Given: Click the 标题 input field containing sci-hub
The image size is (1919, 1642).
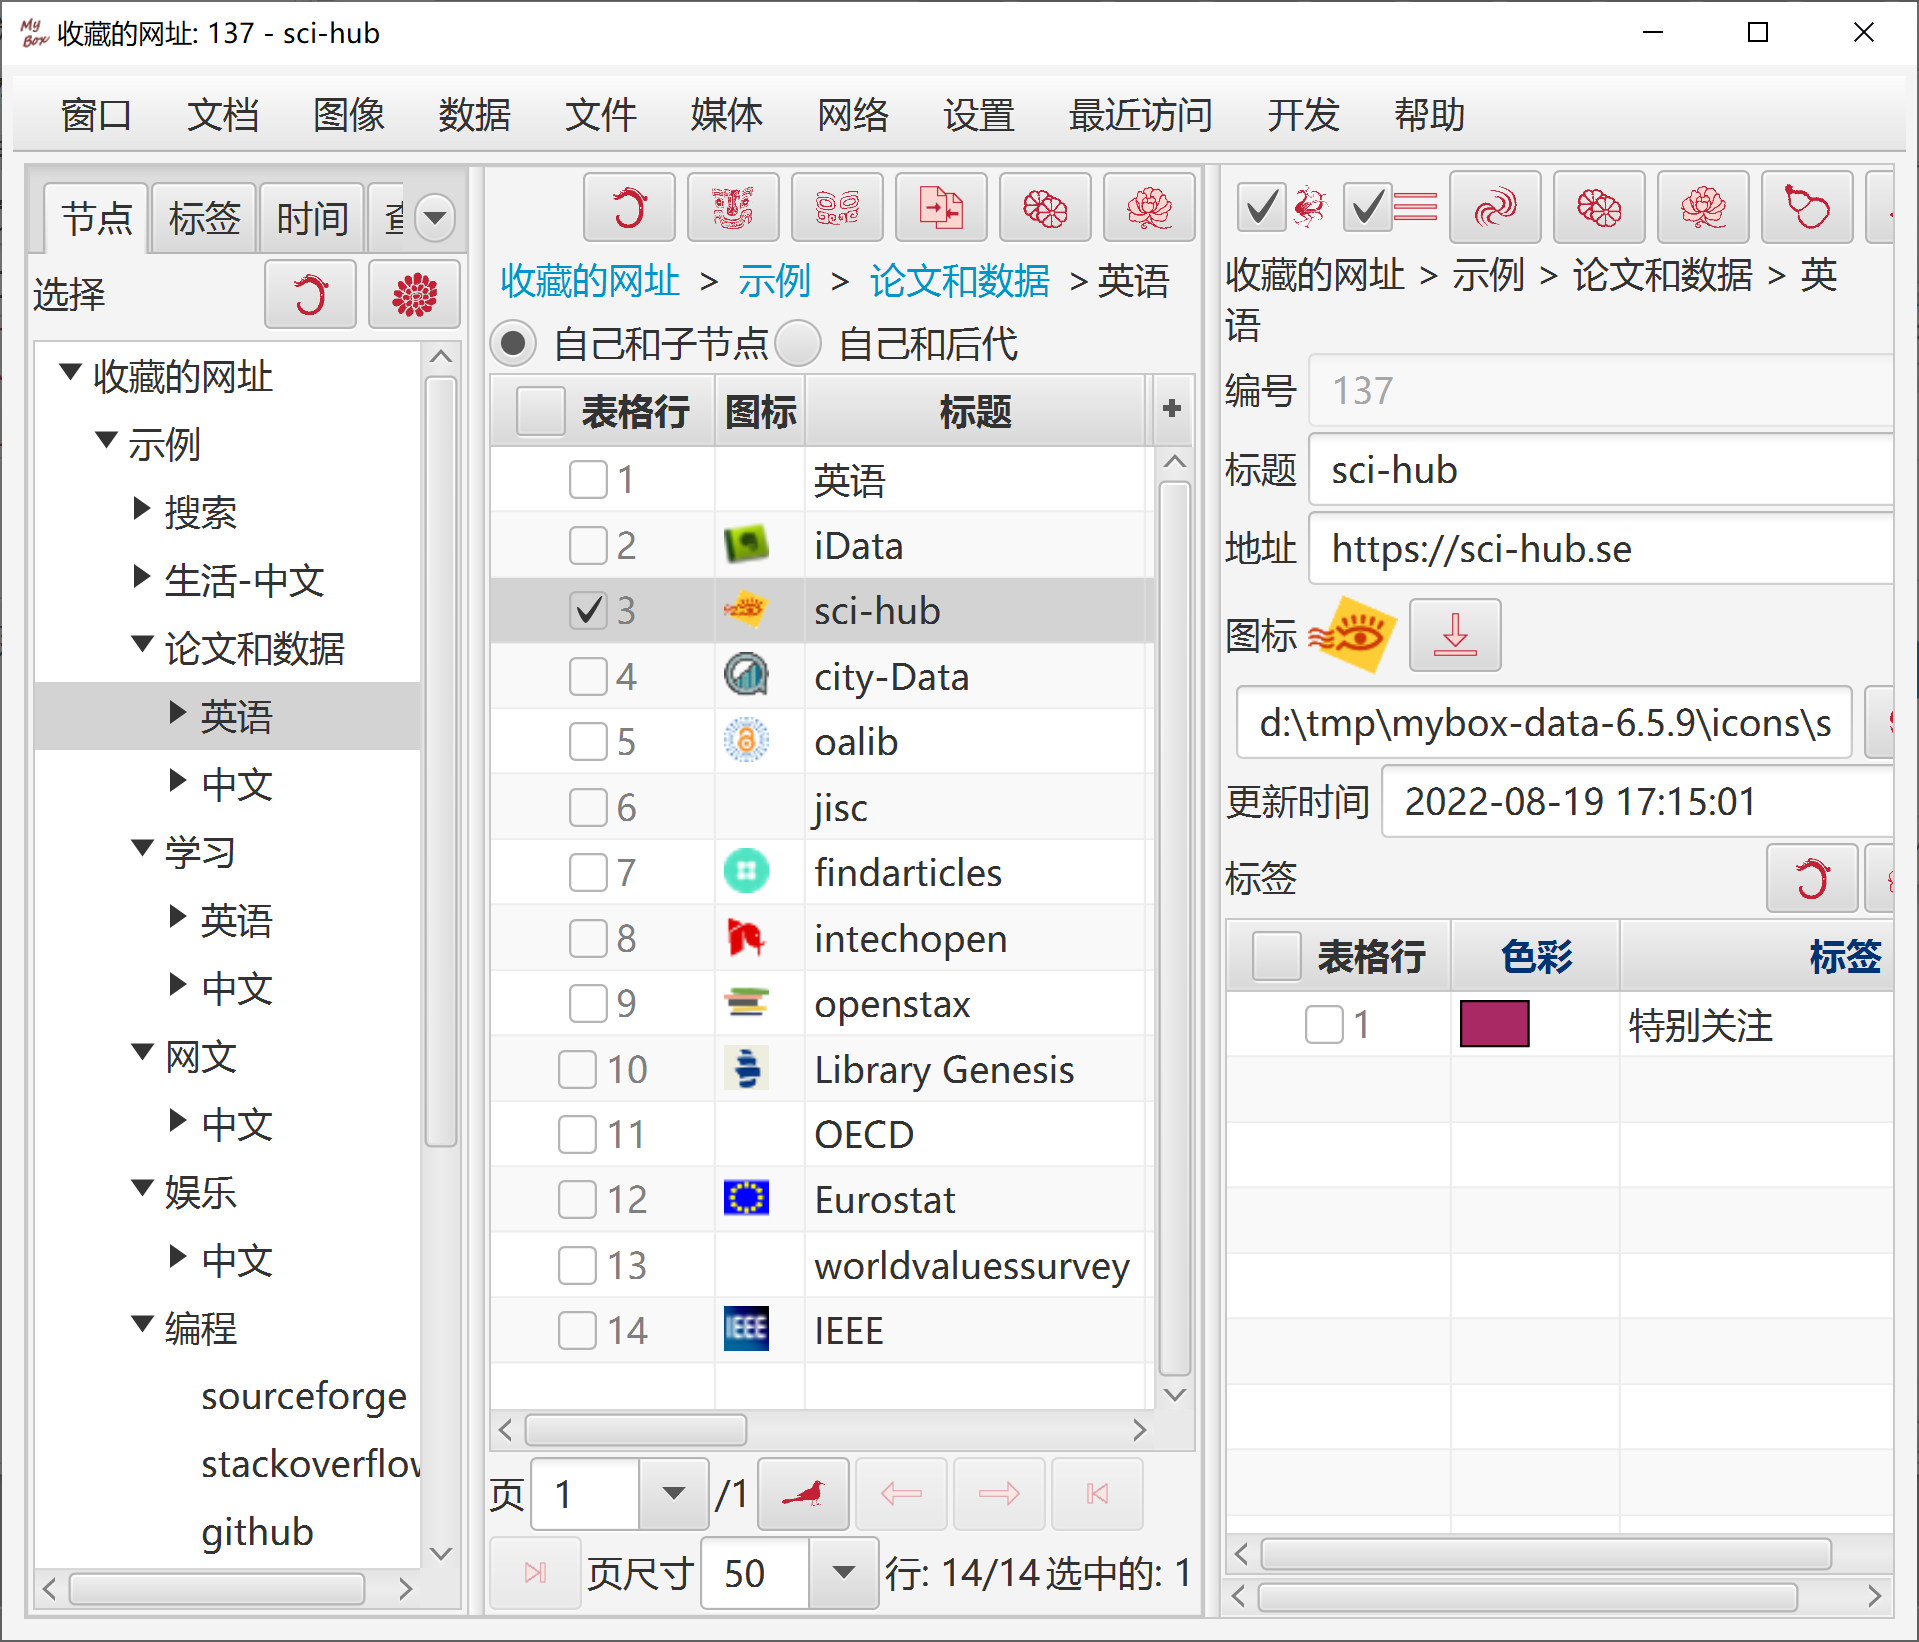Looking at the screenshot, I should click(x=1600, y=470).
